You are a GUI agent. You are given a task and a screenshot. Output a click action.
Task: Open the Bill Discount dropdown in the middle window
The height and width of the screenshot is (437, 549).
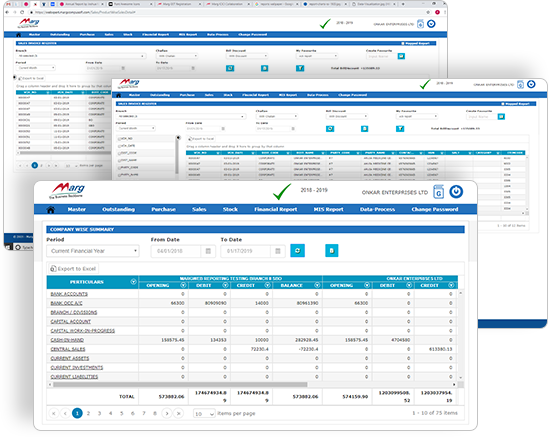coord(347,116)
